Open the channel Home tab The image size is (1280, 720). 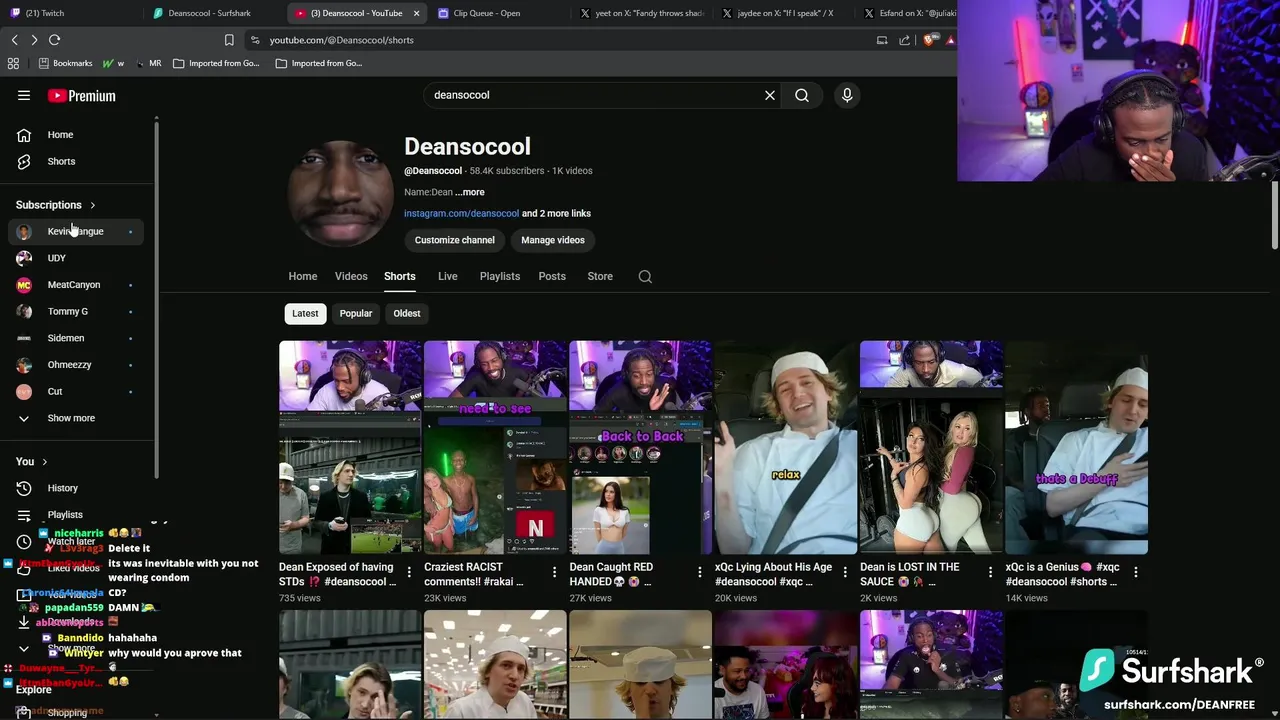coord(303,276)
